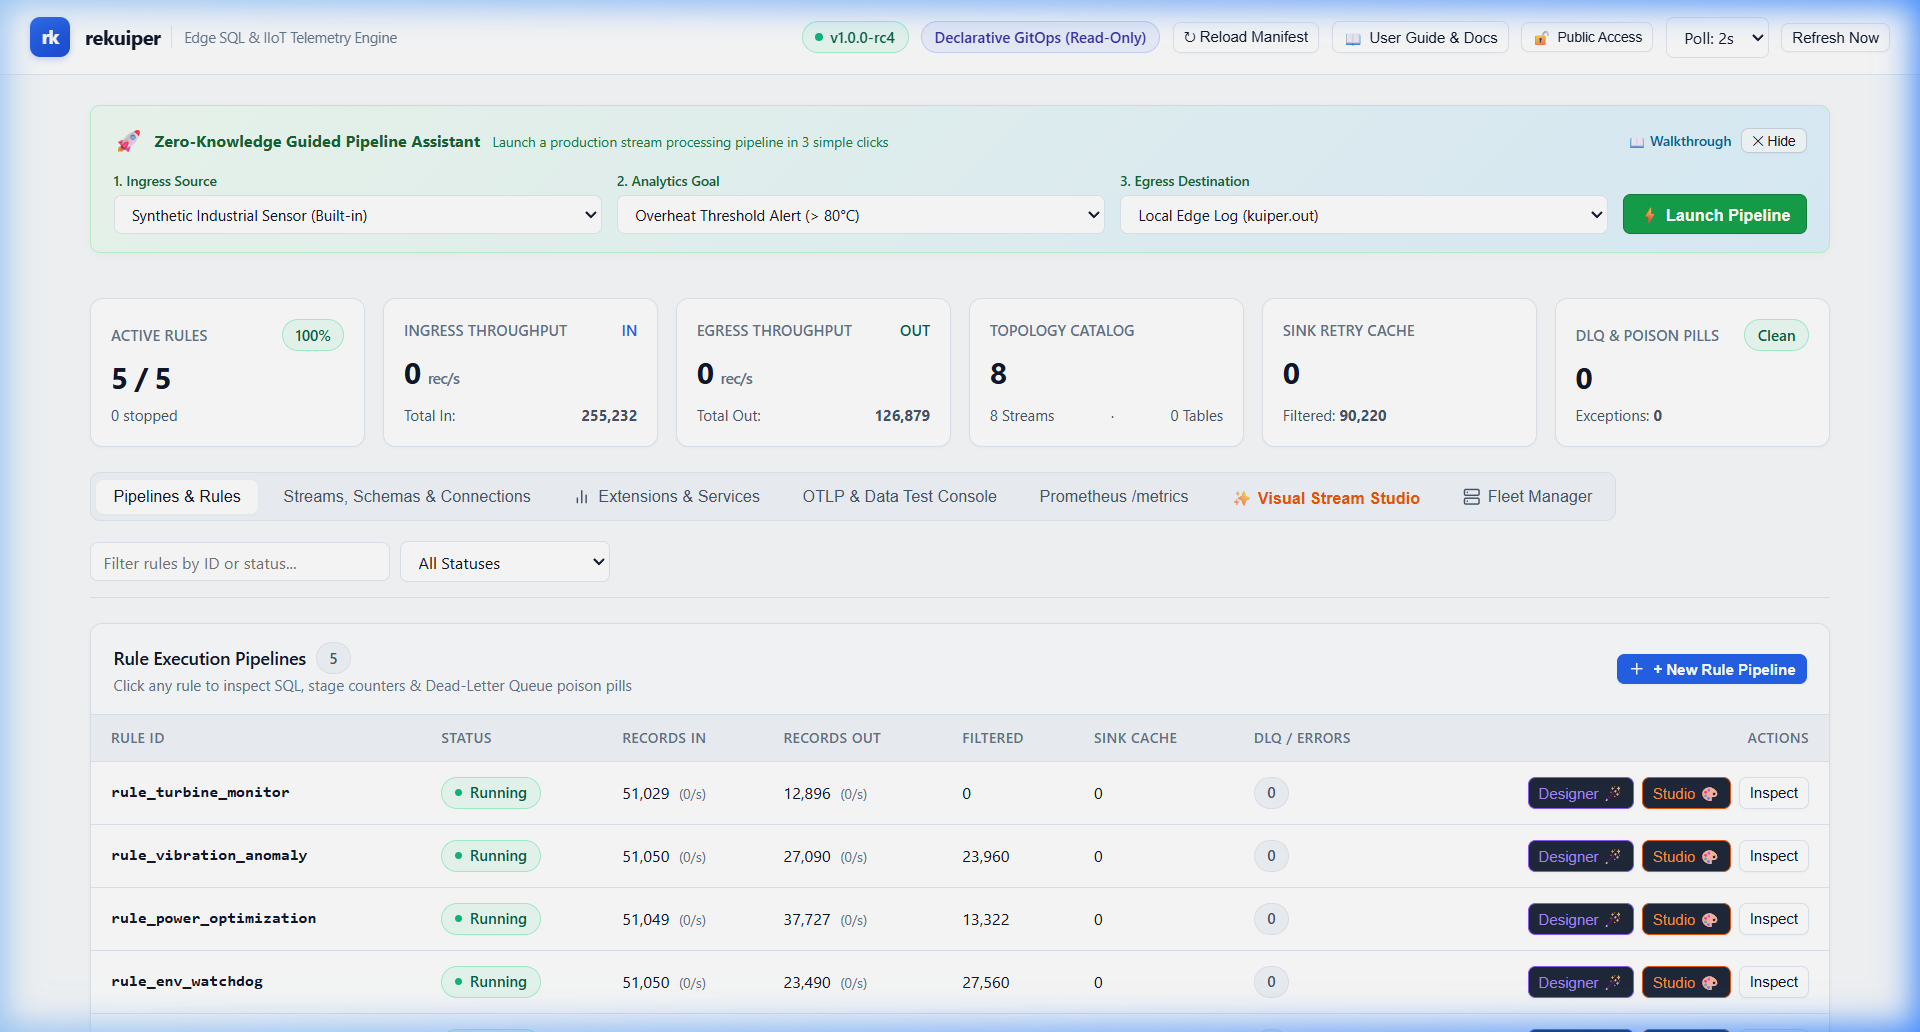Open Prometheus /metrics tab
The height and width of the screenshot is (1032, 1920).
[1114, 497]
